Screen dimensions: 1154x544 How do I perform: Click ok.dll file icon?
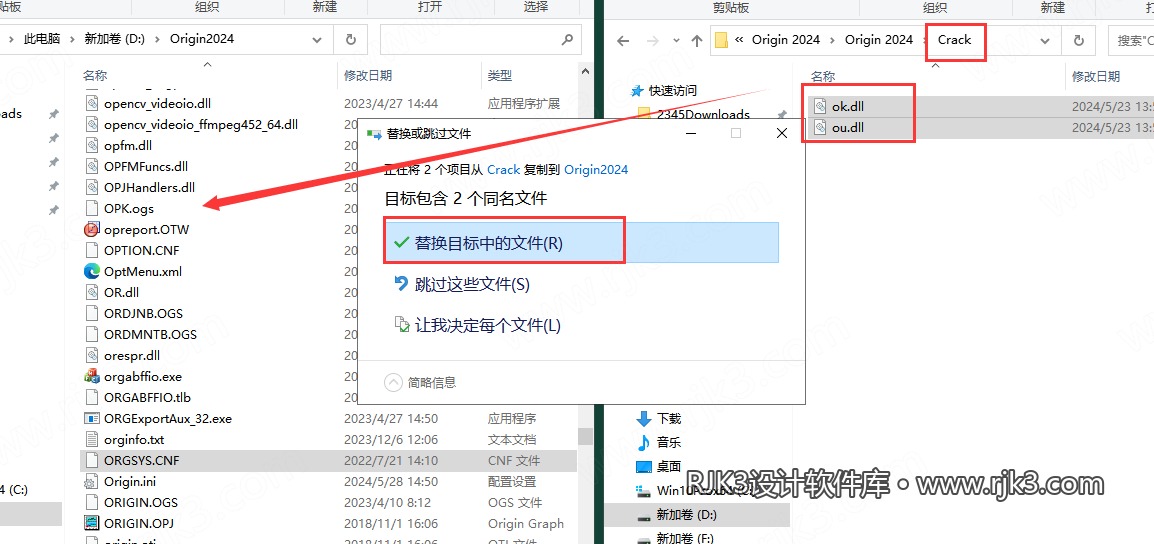pyautogui.click(x=821, y=106)
